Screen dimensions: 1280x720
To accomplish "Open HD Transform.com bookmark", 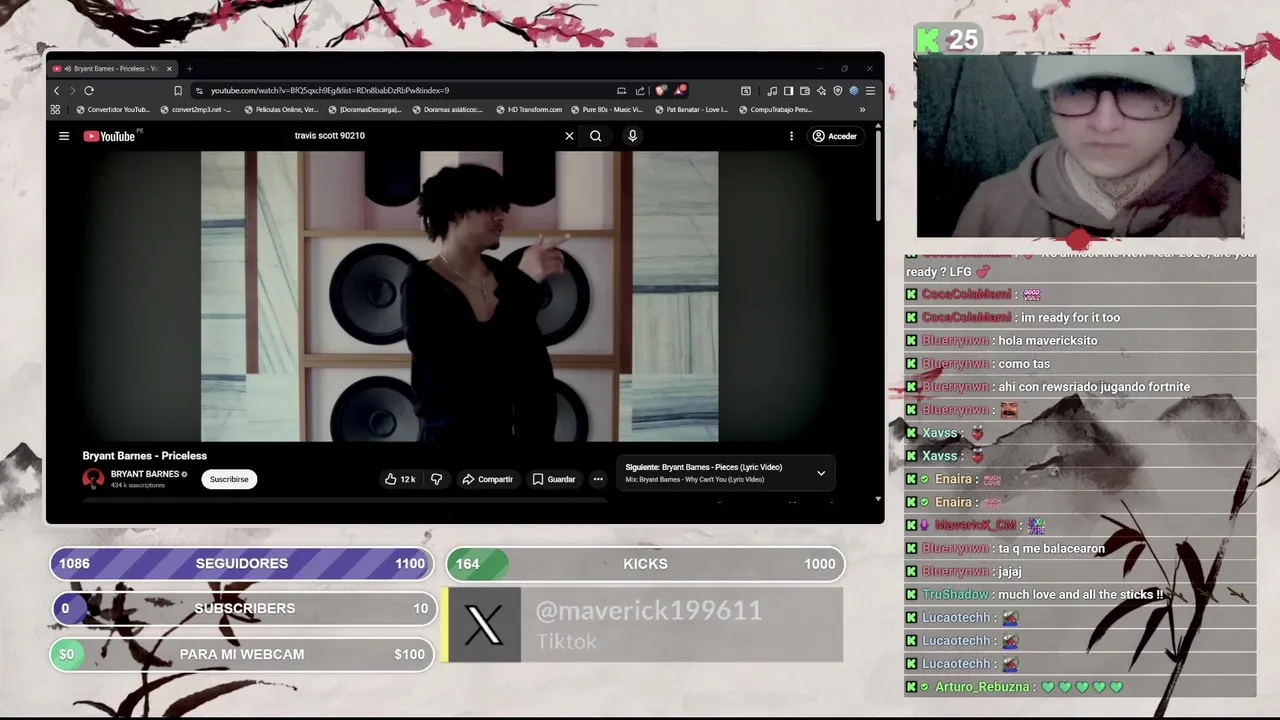I will [x=530, y=110].
